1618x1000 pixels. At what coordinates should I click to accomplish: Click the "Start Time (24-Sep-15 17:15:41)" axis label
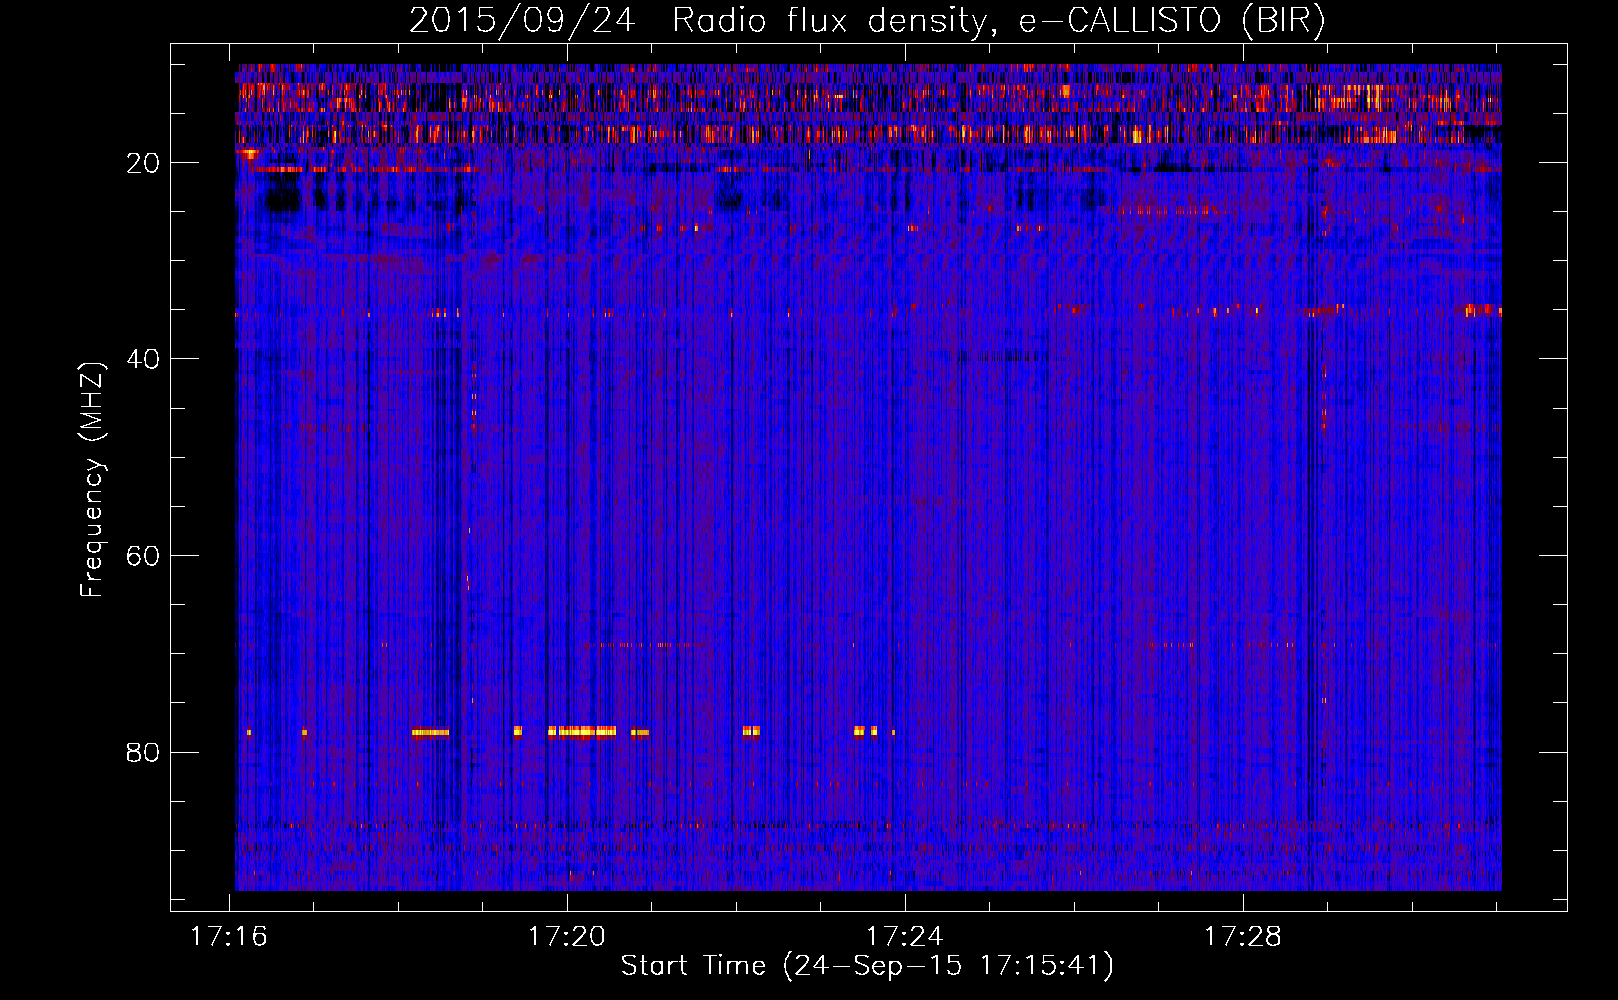[867, 967]
